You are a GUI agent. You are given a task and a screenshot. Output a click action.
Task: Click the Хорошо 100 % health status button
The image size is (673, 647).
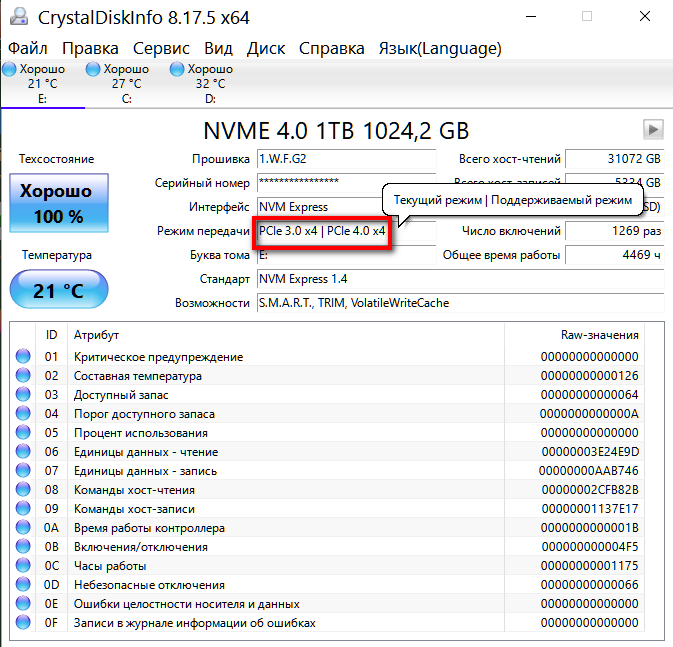pyautogui.click(x=59, y=203)
